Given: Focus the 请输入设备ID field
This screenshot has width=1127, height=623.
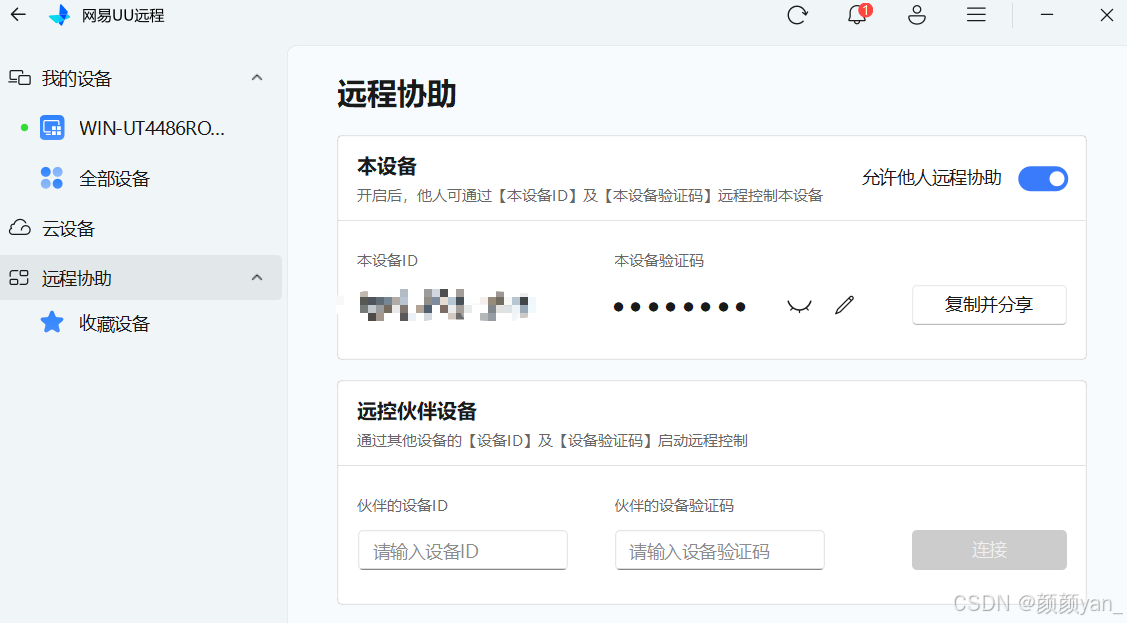Looking at the screenshot, I should coord(463,550).
